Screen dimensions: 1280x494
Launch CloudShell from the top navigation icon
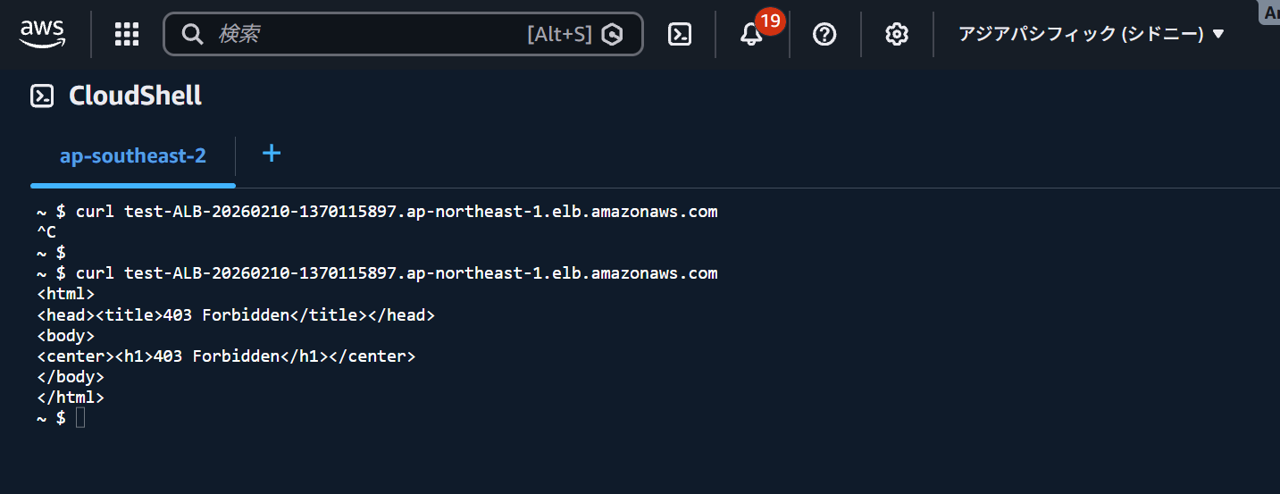point(680,34)
